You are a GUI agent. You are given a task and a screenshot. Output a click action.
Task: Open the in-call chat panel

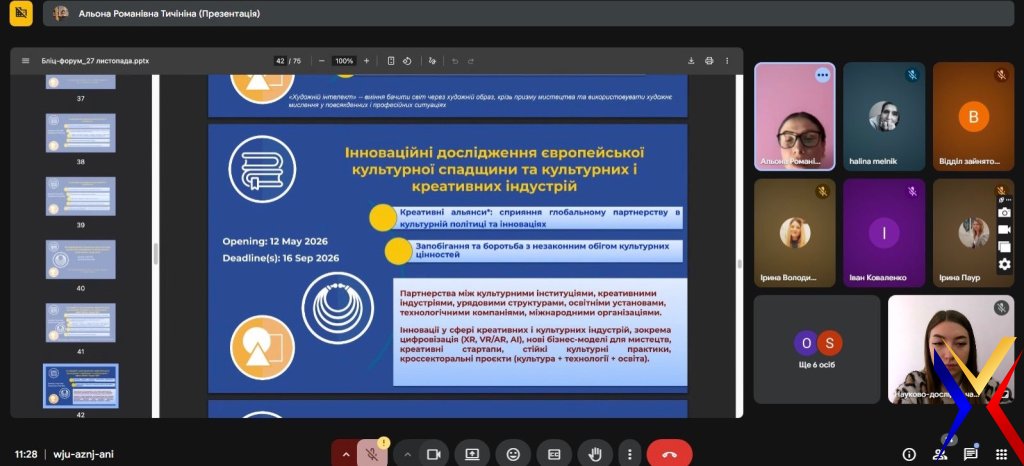point(970,454)
